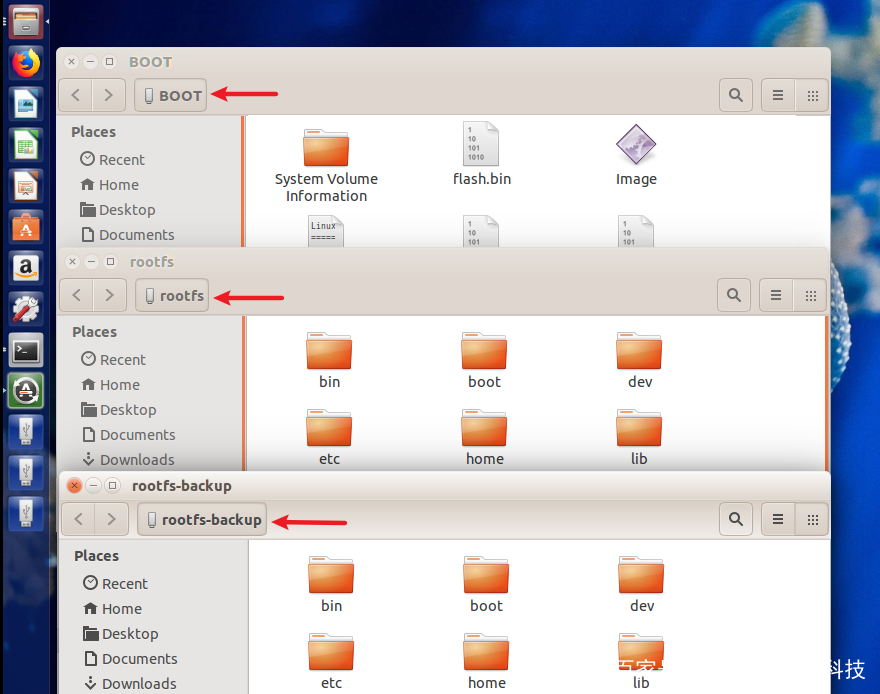
Task: Open home folder in rootfs window
Action: 484,438
